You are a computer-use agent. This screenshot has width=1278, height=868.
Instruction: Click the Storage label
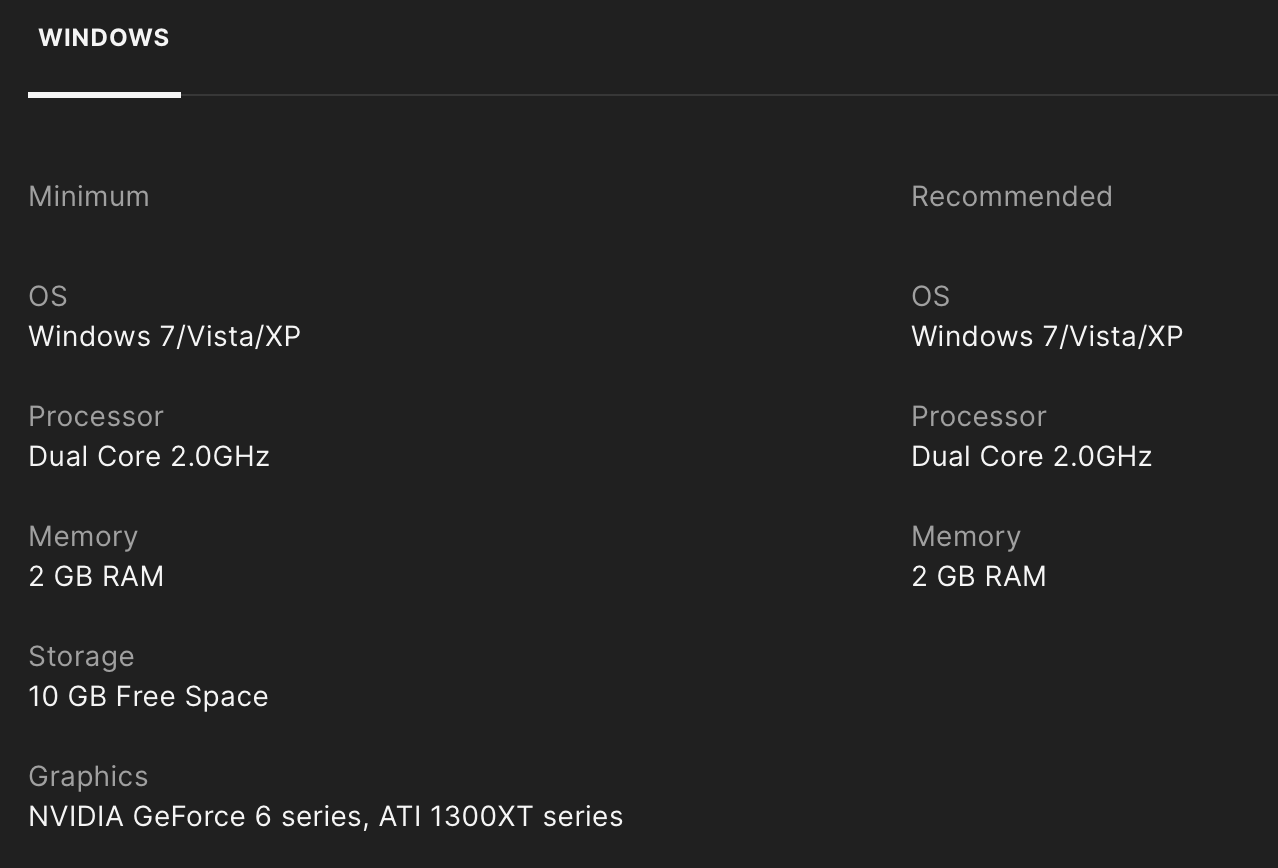pos(81,656)
